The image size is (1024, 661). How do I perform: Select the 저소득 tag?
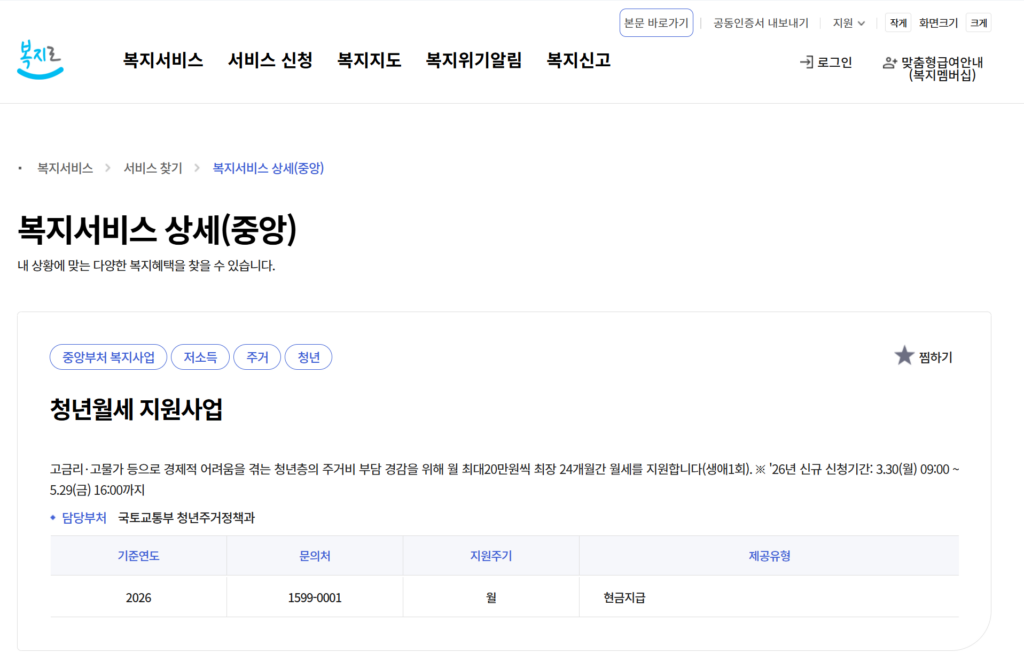200,357
